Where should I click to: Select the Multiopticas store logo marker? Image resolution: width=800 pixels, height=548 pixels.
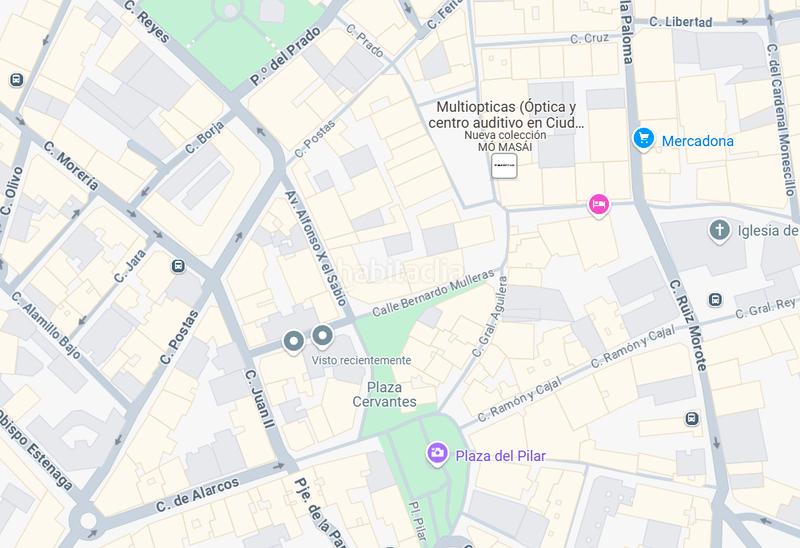pyautogui.click(x=504, y=166)
